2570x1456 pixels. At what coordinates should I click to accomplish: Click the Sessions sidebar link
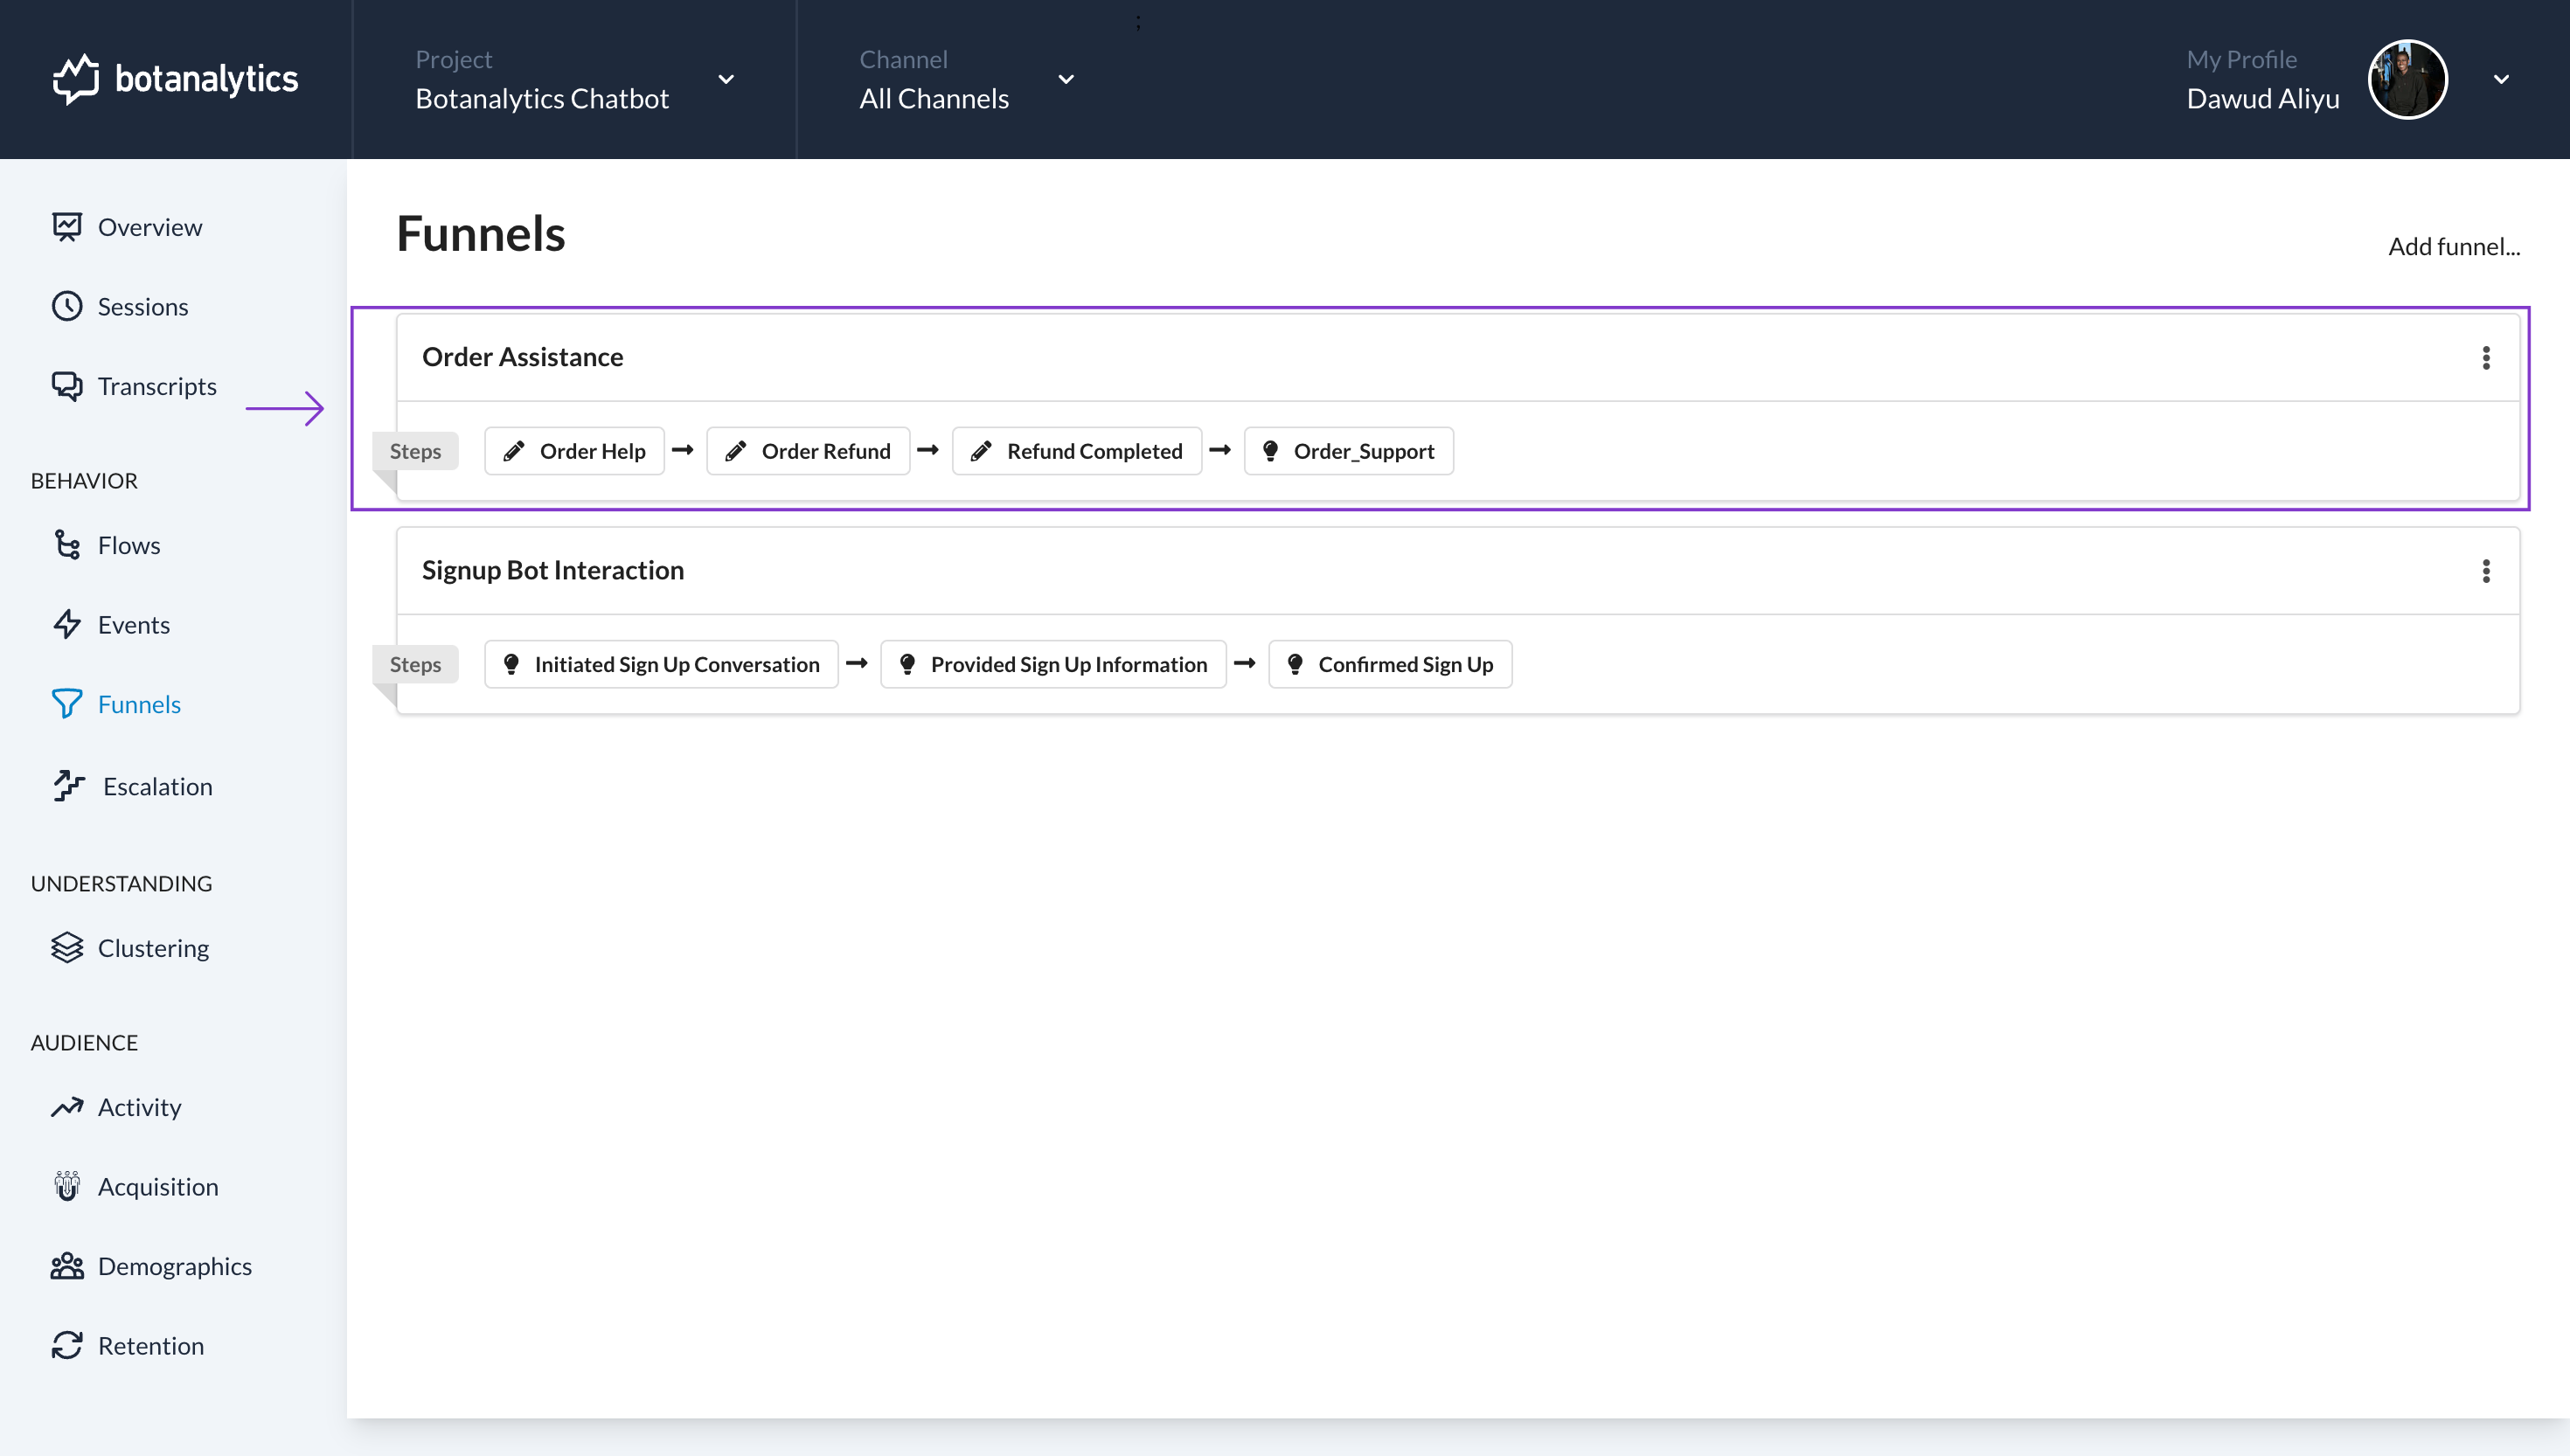point(143,303)
